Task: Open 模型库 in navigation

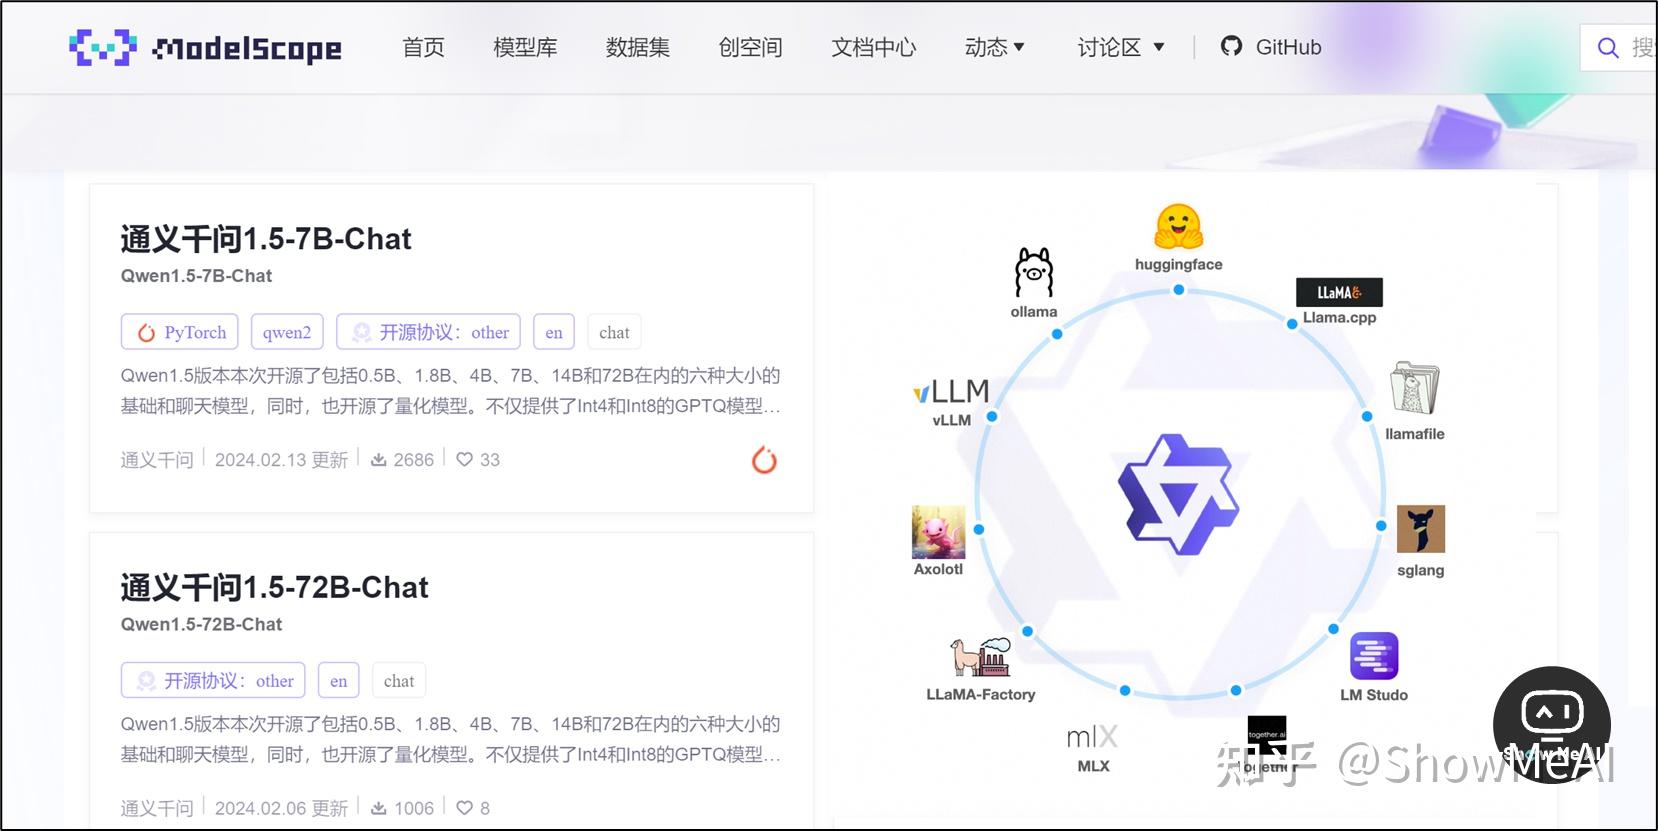Action: pos(525,47)
